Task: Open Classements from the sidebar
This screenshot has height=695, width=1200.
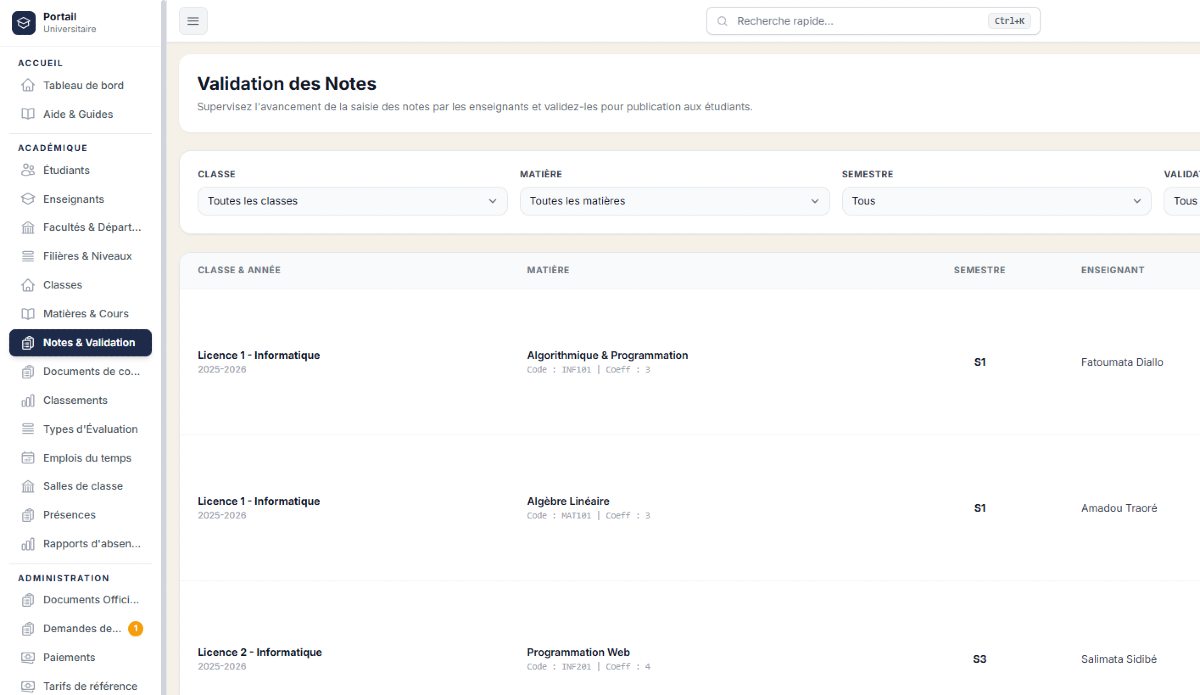Action: click(x=80, y=400)
